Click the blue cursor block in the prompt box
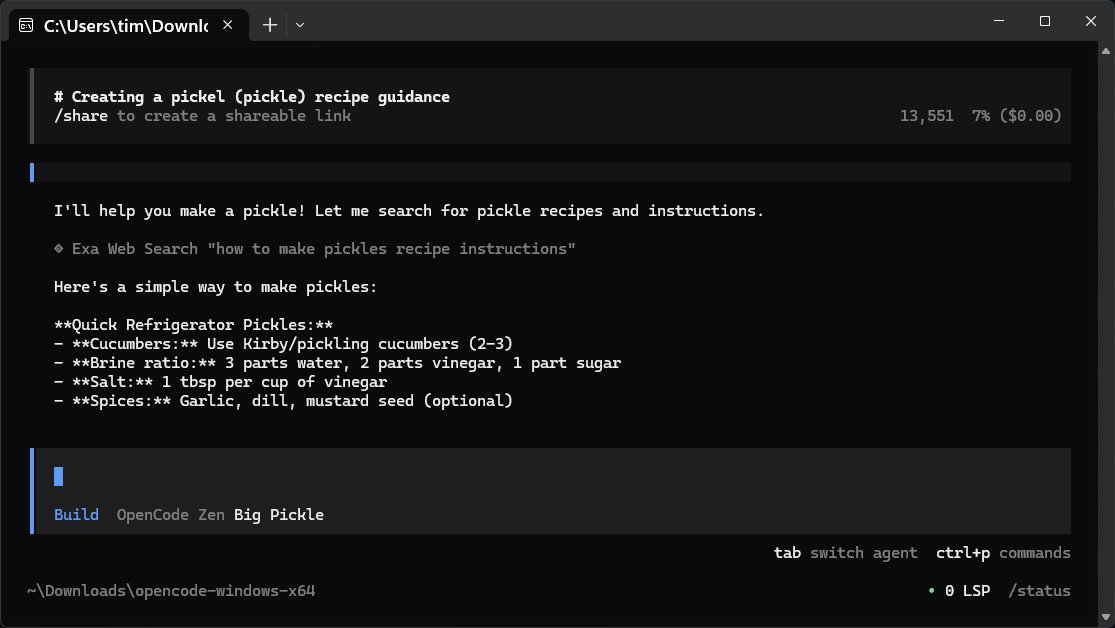The height and width of the screenshot is (628, 1115). point(59,477)
